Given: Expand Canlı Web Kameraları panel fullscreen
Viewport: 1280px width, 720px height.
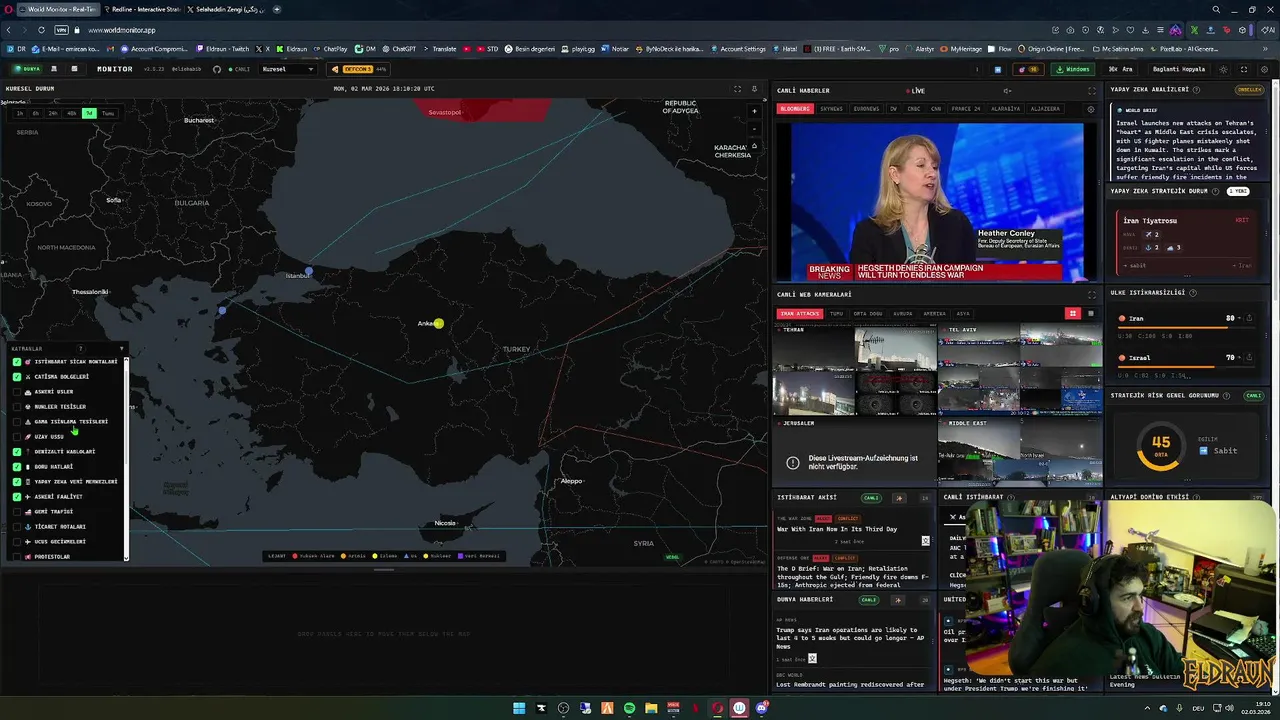Looking at the screenshot, I should coord(1092,295).
